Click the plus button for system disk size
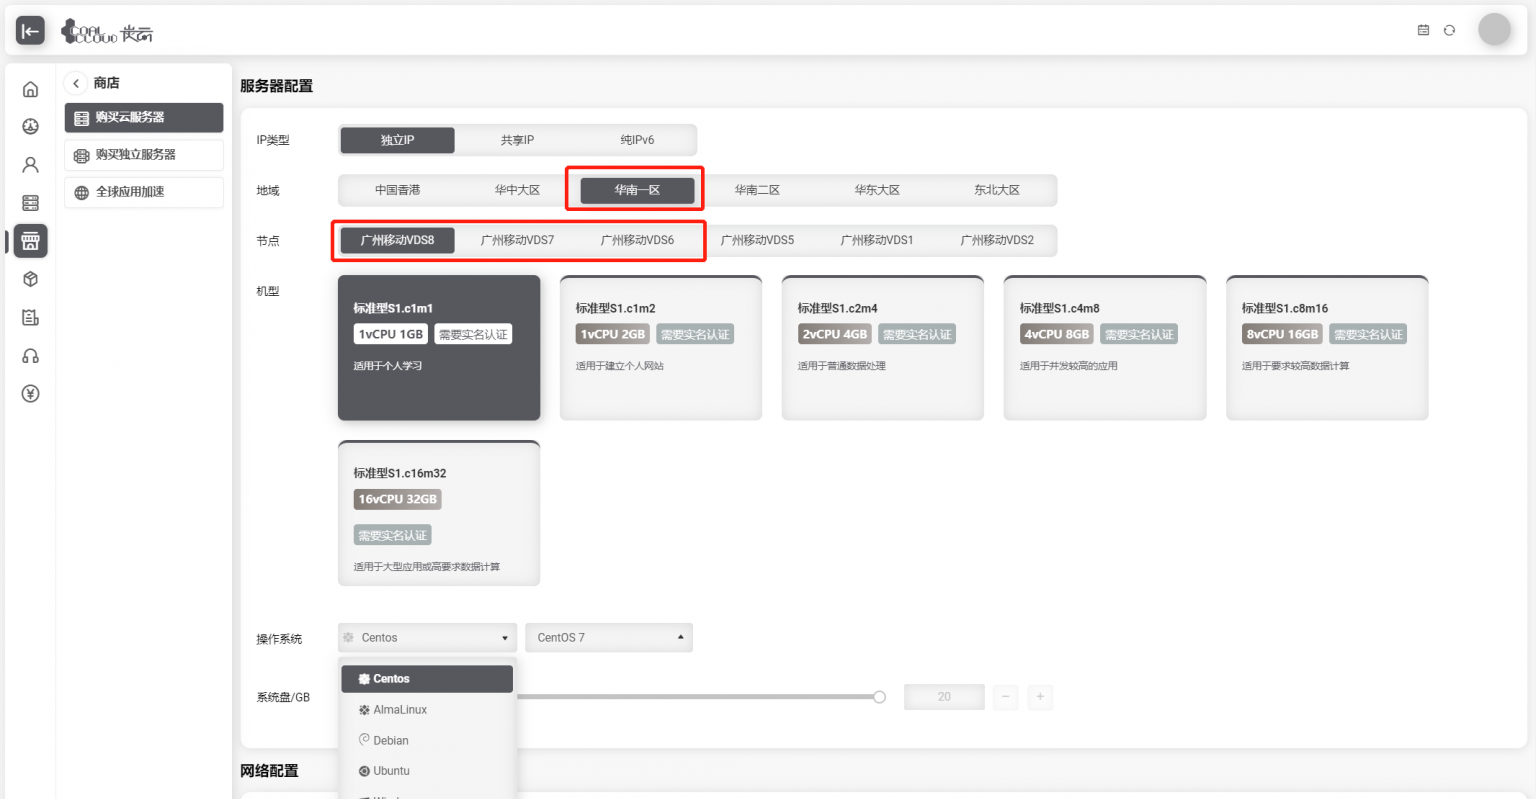Viewport: 1536px width, 799px height. click(x=1040, y=697)
